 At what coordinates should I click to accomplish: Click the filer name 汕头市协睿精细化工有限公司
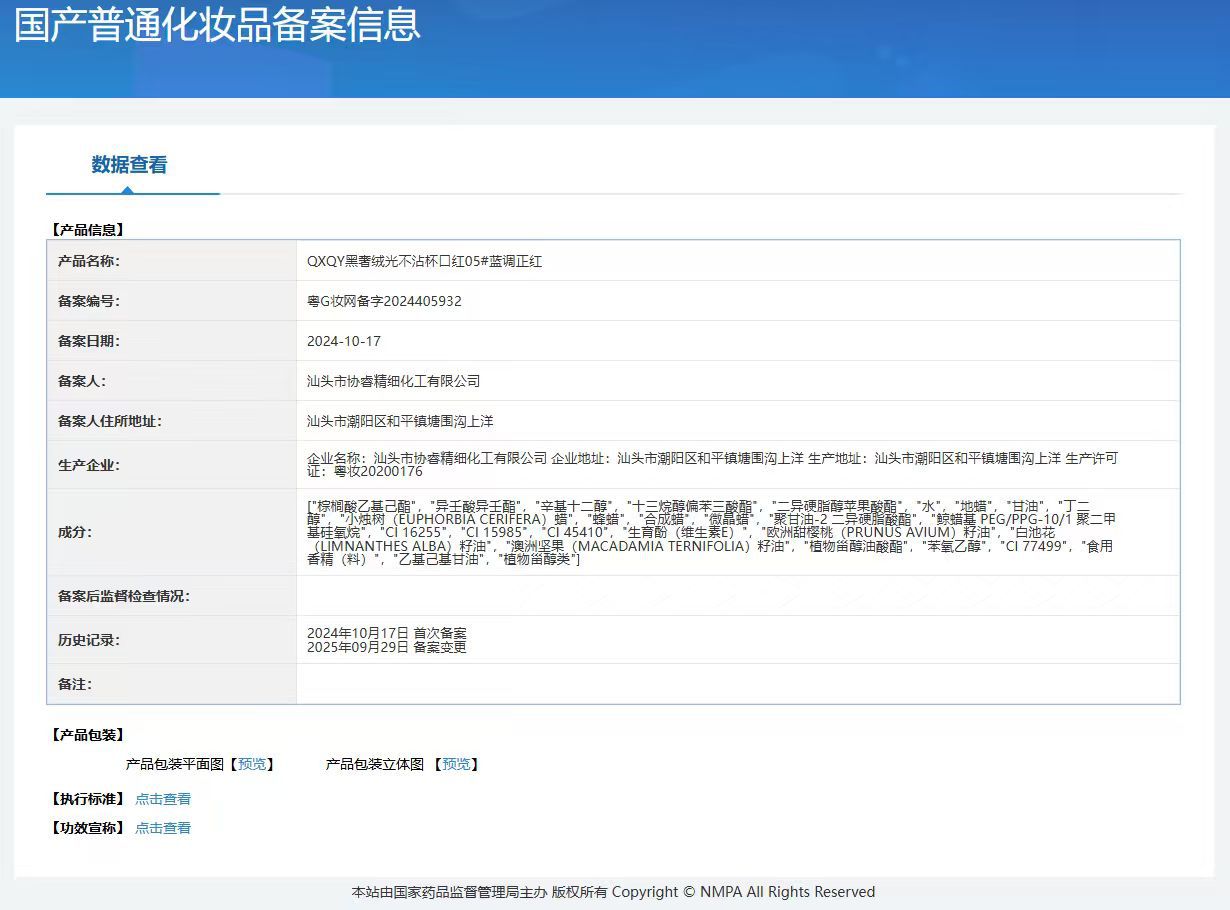[x=394, y=381]
